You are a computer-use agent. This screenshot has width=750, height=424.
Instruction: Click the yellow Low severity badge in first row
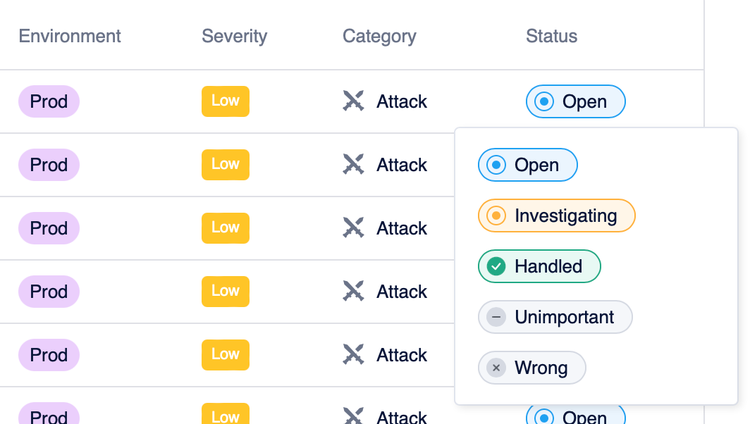coord(225,101)
